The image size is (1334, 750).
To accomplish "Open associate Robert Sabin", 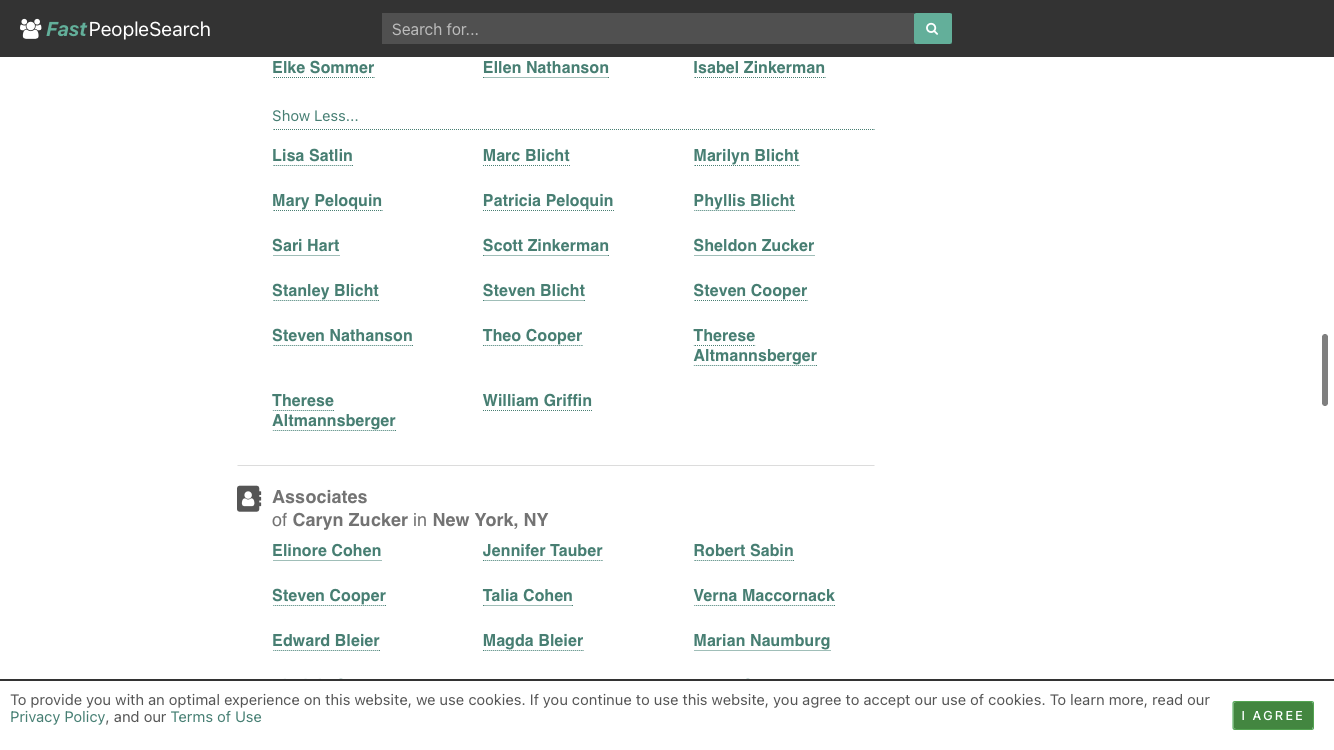I will (743, 551).
